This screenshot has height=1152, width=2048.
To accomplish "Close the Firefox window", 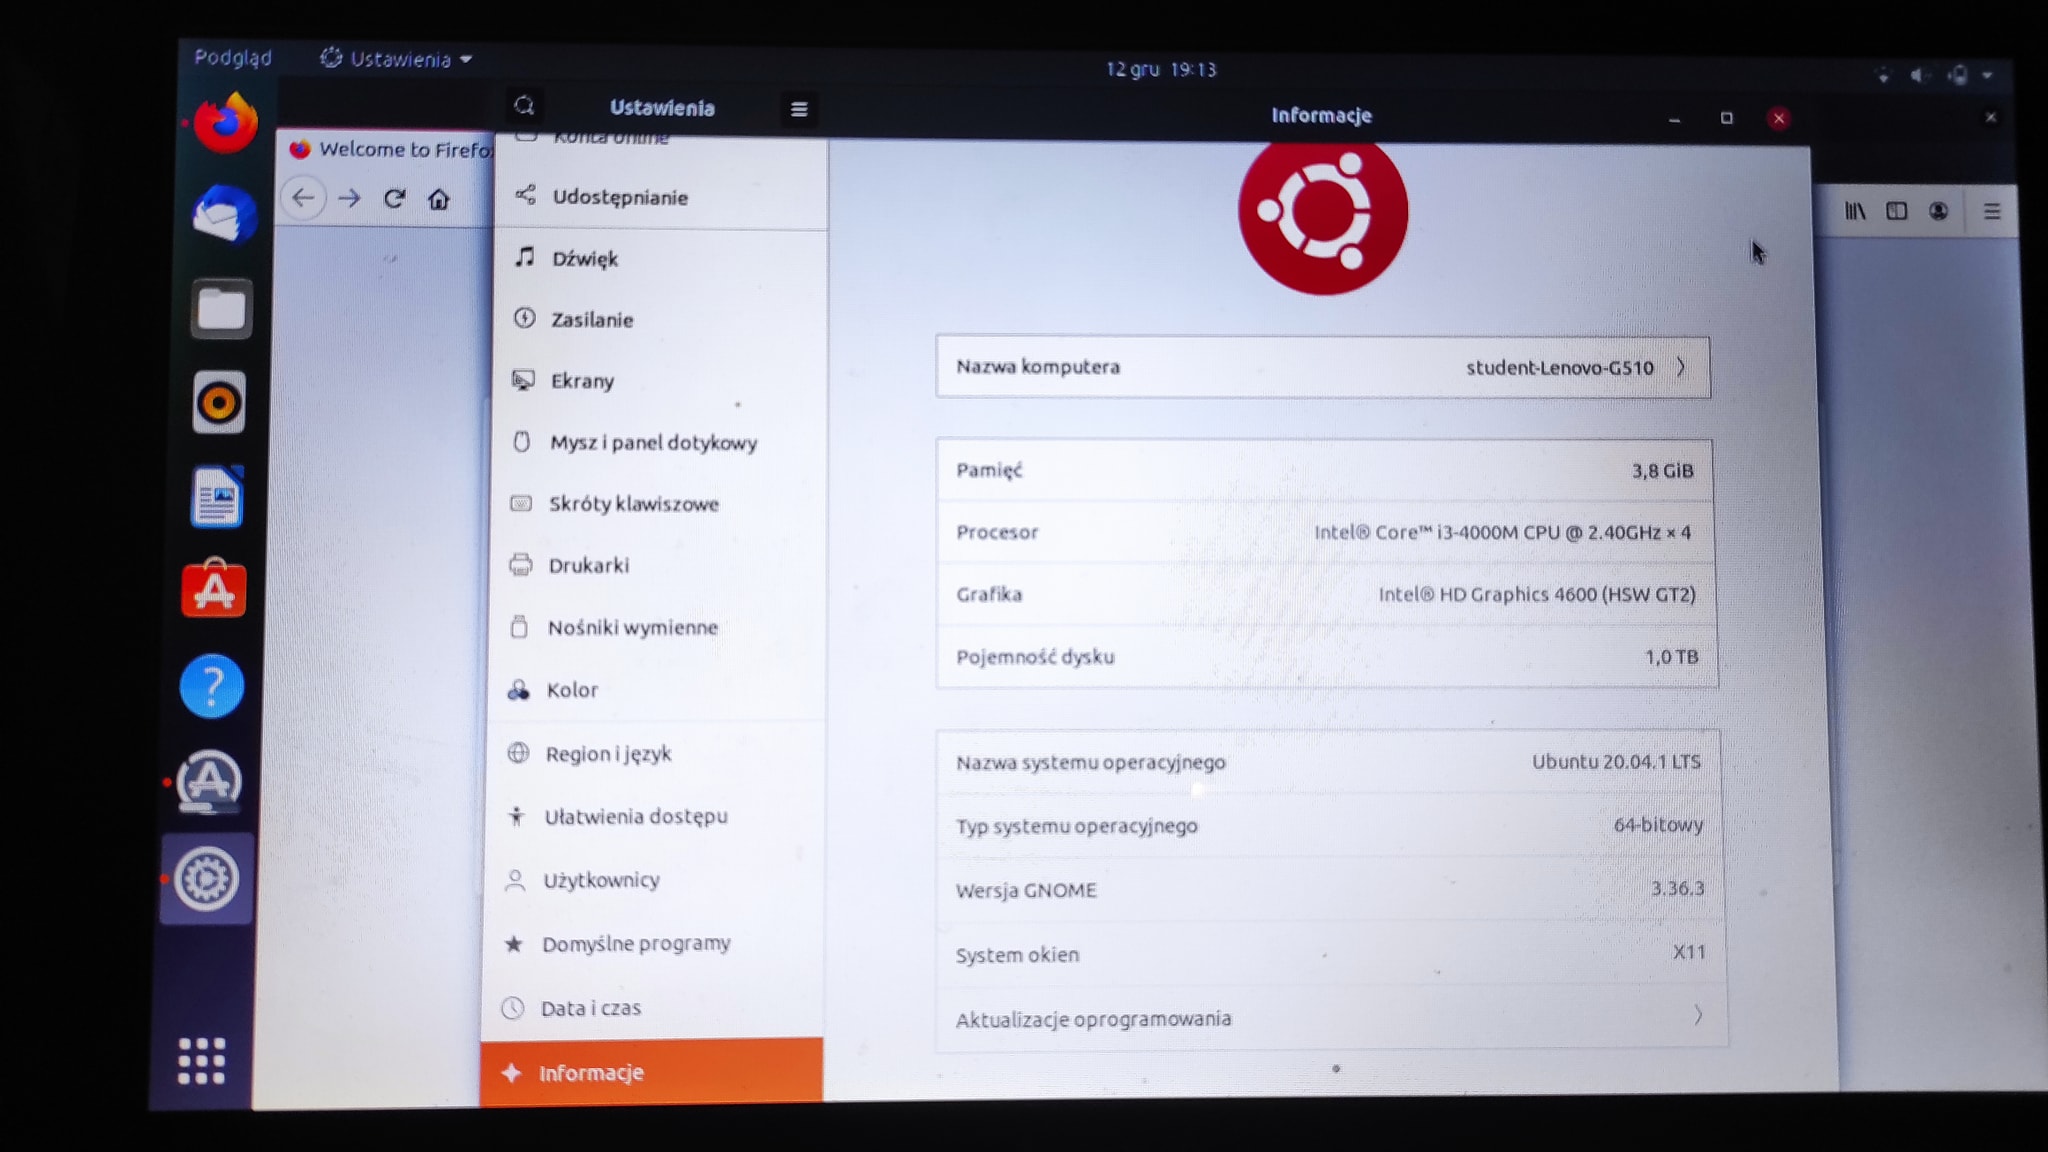I will click(x=1990, y=117).
